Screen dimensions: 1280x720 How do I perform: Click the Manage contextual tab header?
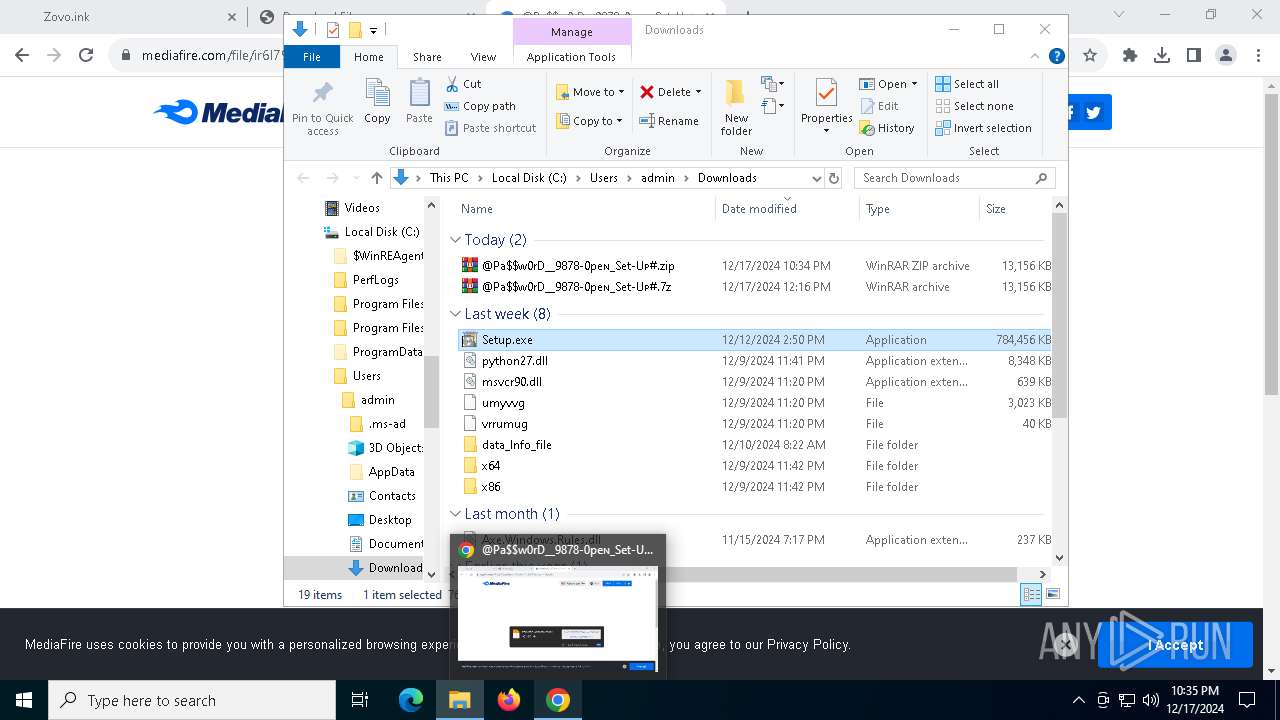point(572,32)
